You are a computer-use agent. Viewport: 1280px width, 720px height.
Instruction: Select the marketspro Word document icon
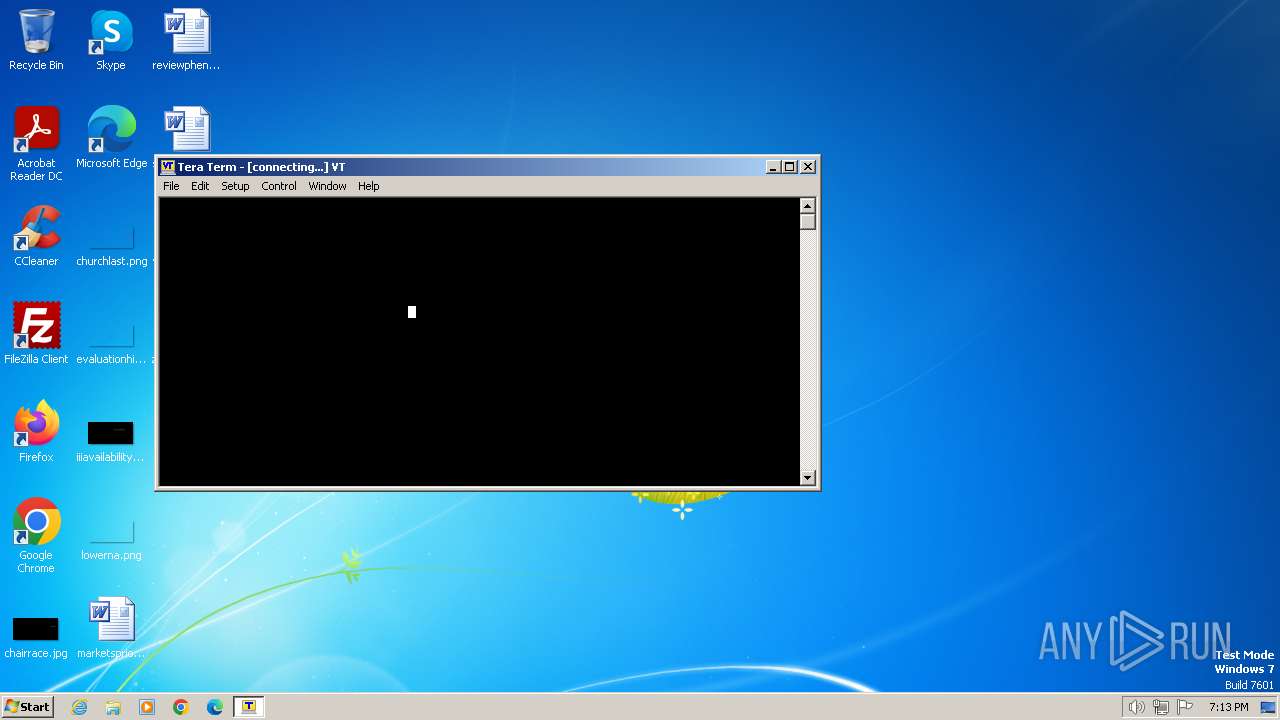point(111,628)
